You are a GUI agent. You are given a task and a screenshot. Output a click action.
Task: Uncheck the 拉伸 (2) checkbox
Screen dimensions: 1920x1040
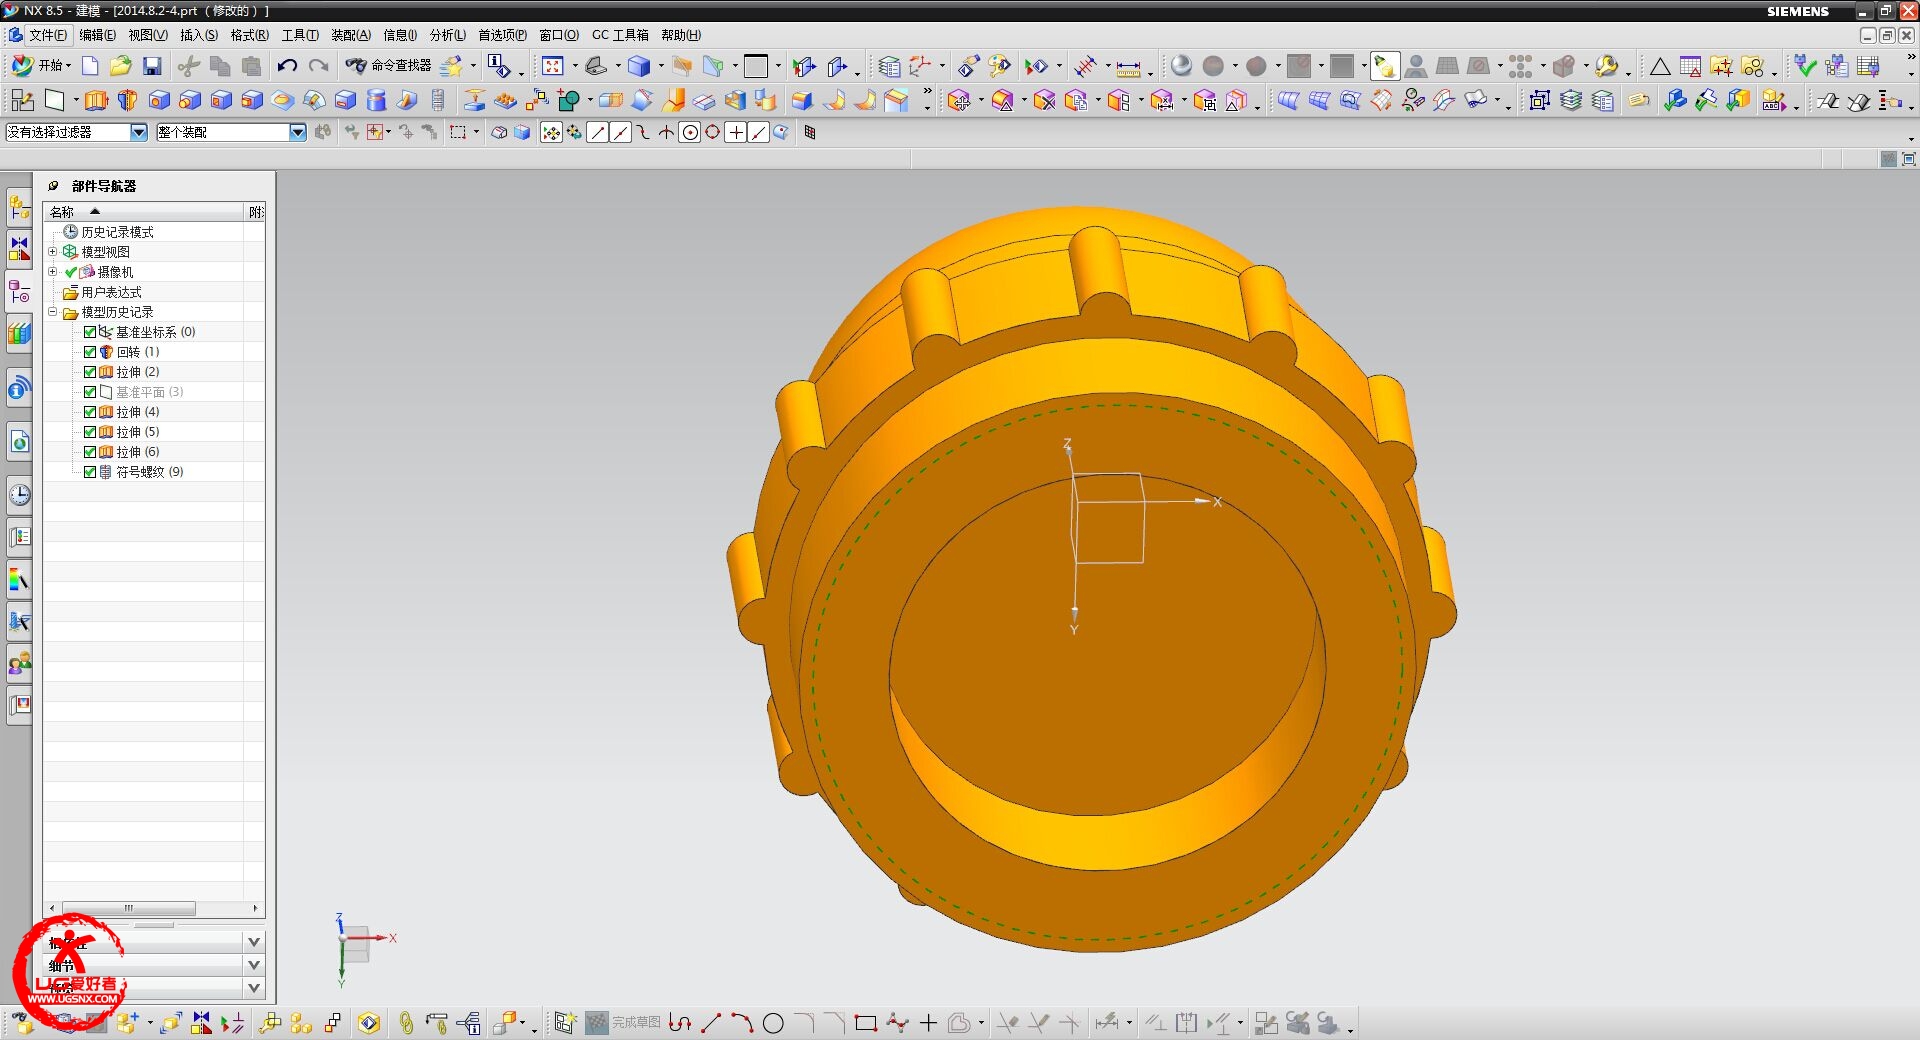(90, 372)
